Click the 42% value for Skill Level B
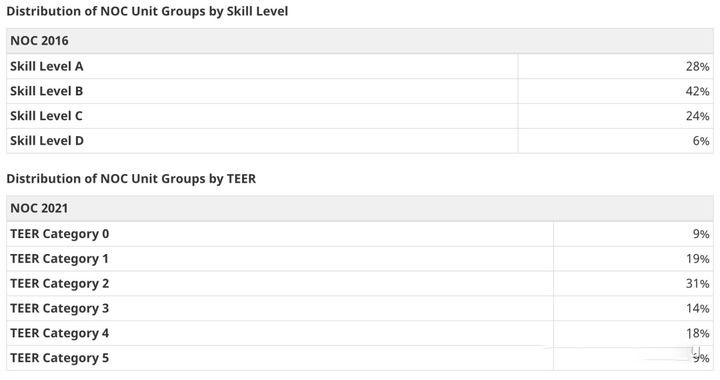 pos(698,91)
